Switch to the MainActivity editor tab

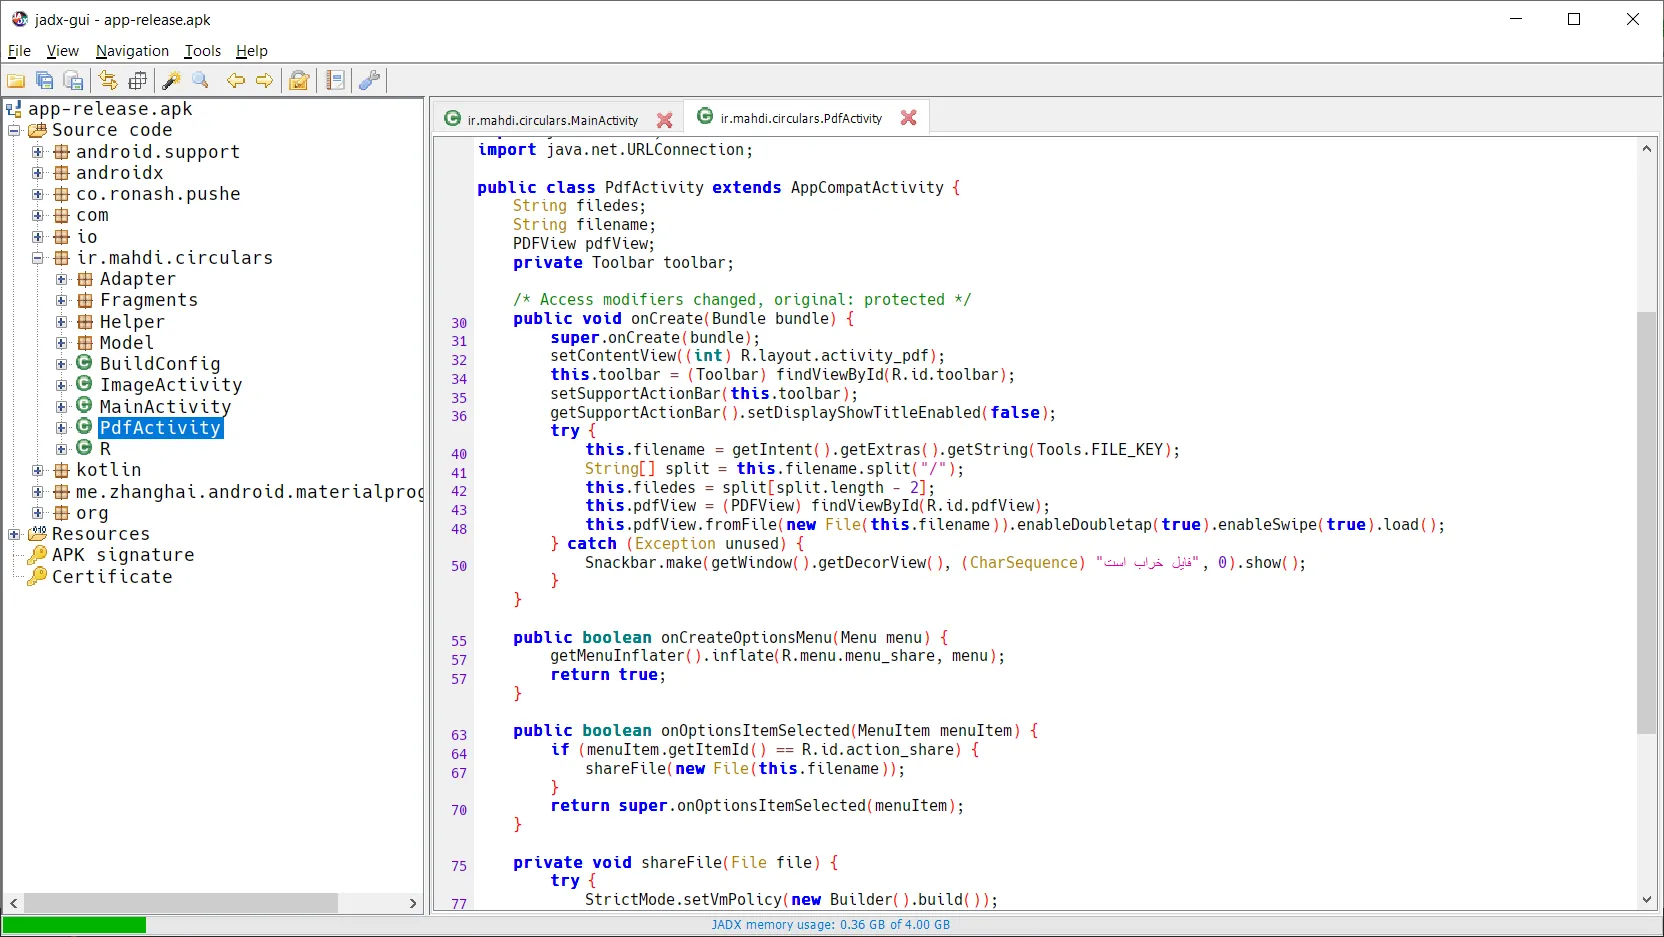[x=552, y=120]
